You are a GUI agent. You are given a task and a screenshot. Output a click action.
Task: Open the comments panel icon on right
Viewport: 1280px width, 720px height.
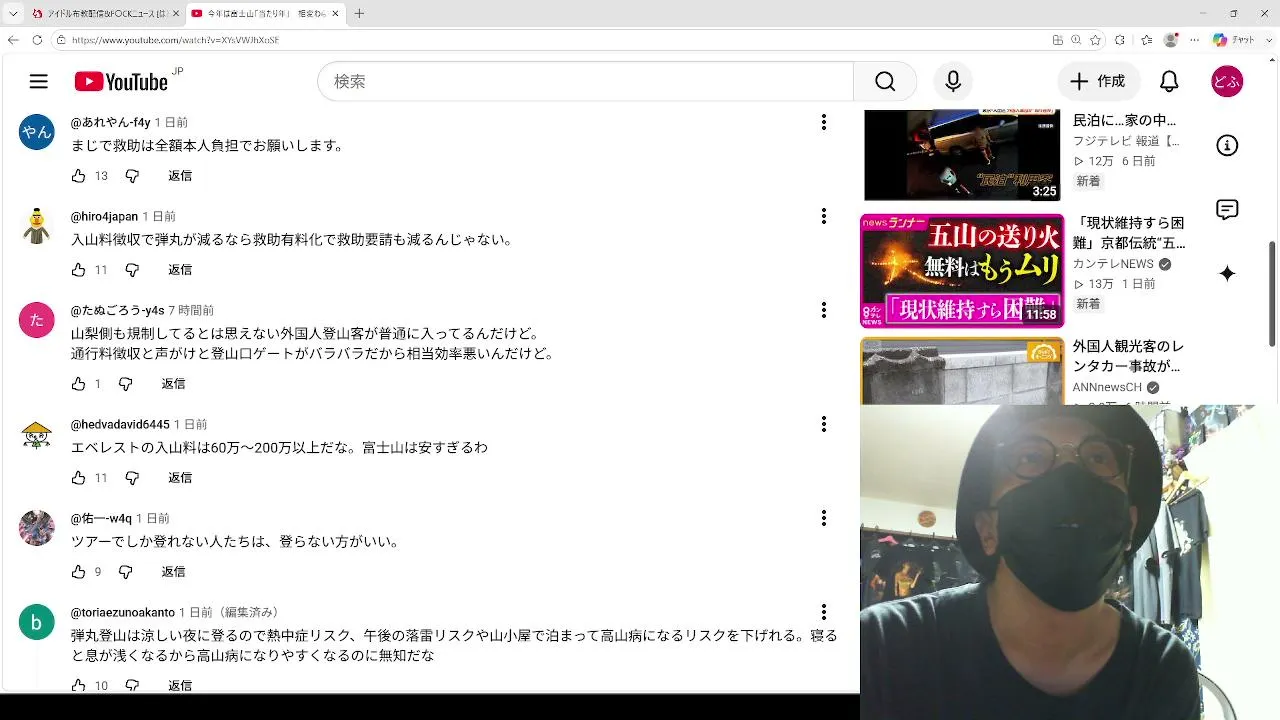pyautogui.click(x=1227, y=210)
